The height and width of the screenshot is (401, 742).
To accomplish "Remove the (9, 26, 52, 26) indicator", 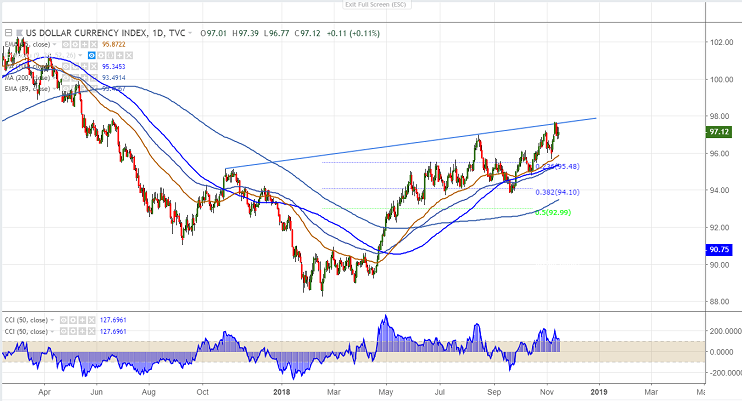I will pyautogui.click(x=129, y=55).
